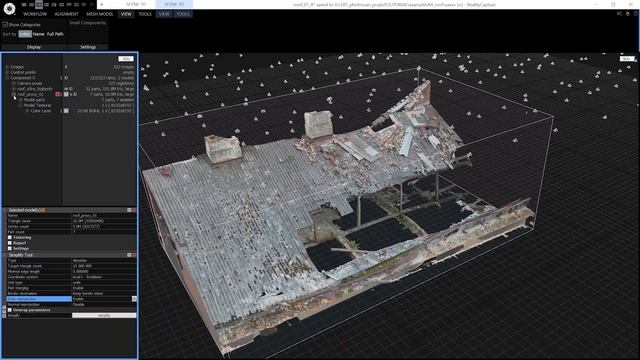Screen dimensions: 640x360
Task: Click 1Ds panel view button in left panel
Action: pyautogui.click(x=126, y=59)
